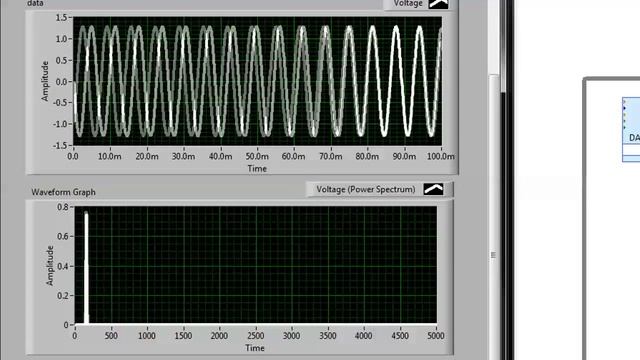Screen dimensions: 640x360
Task: Click the DAQ Assistant block in block diagram
Action: click(x=631, y=129)
